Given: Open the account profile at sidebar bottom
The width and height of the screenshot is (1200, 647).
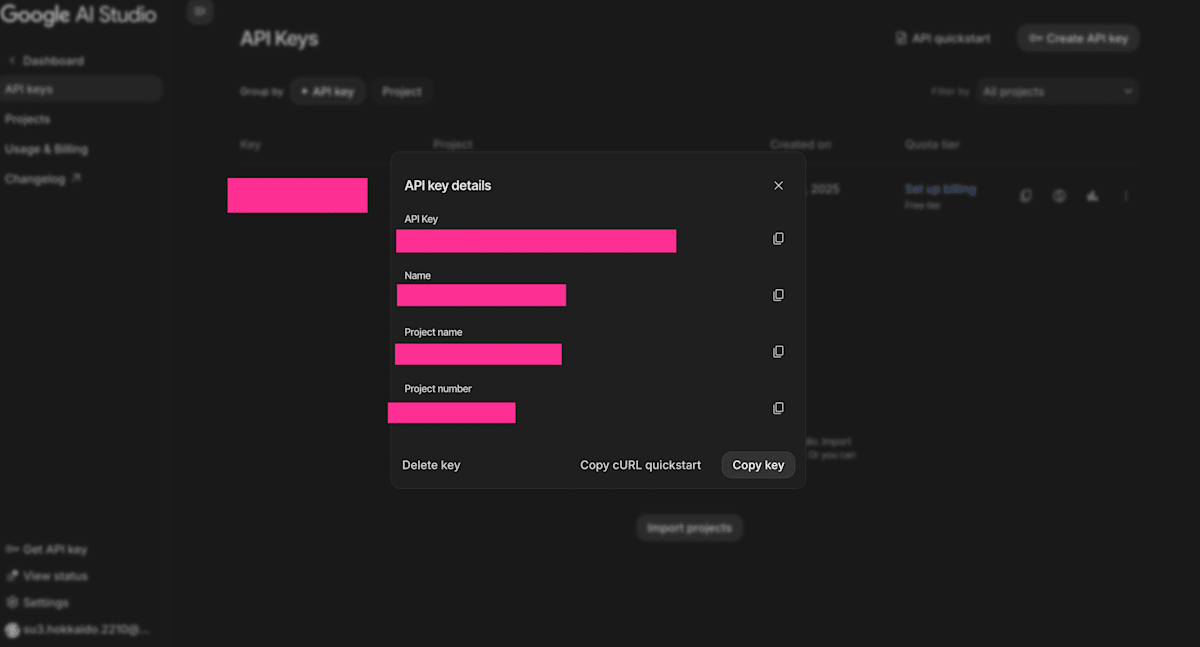Looking at the screenshot, I should [x=78, y=630].
